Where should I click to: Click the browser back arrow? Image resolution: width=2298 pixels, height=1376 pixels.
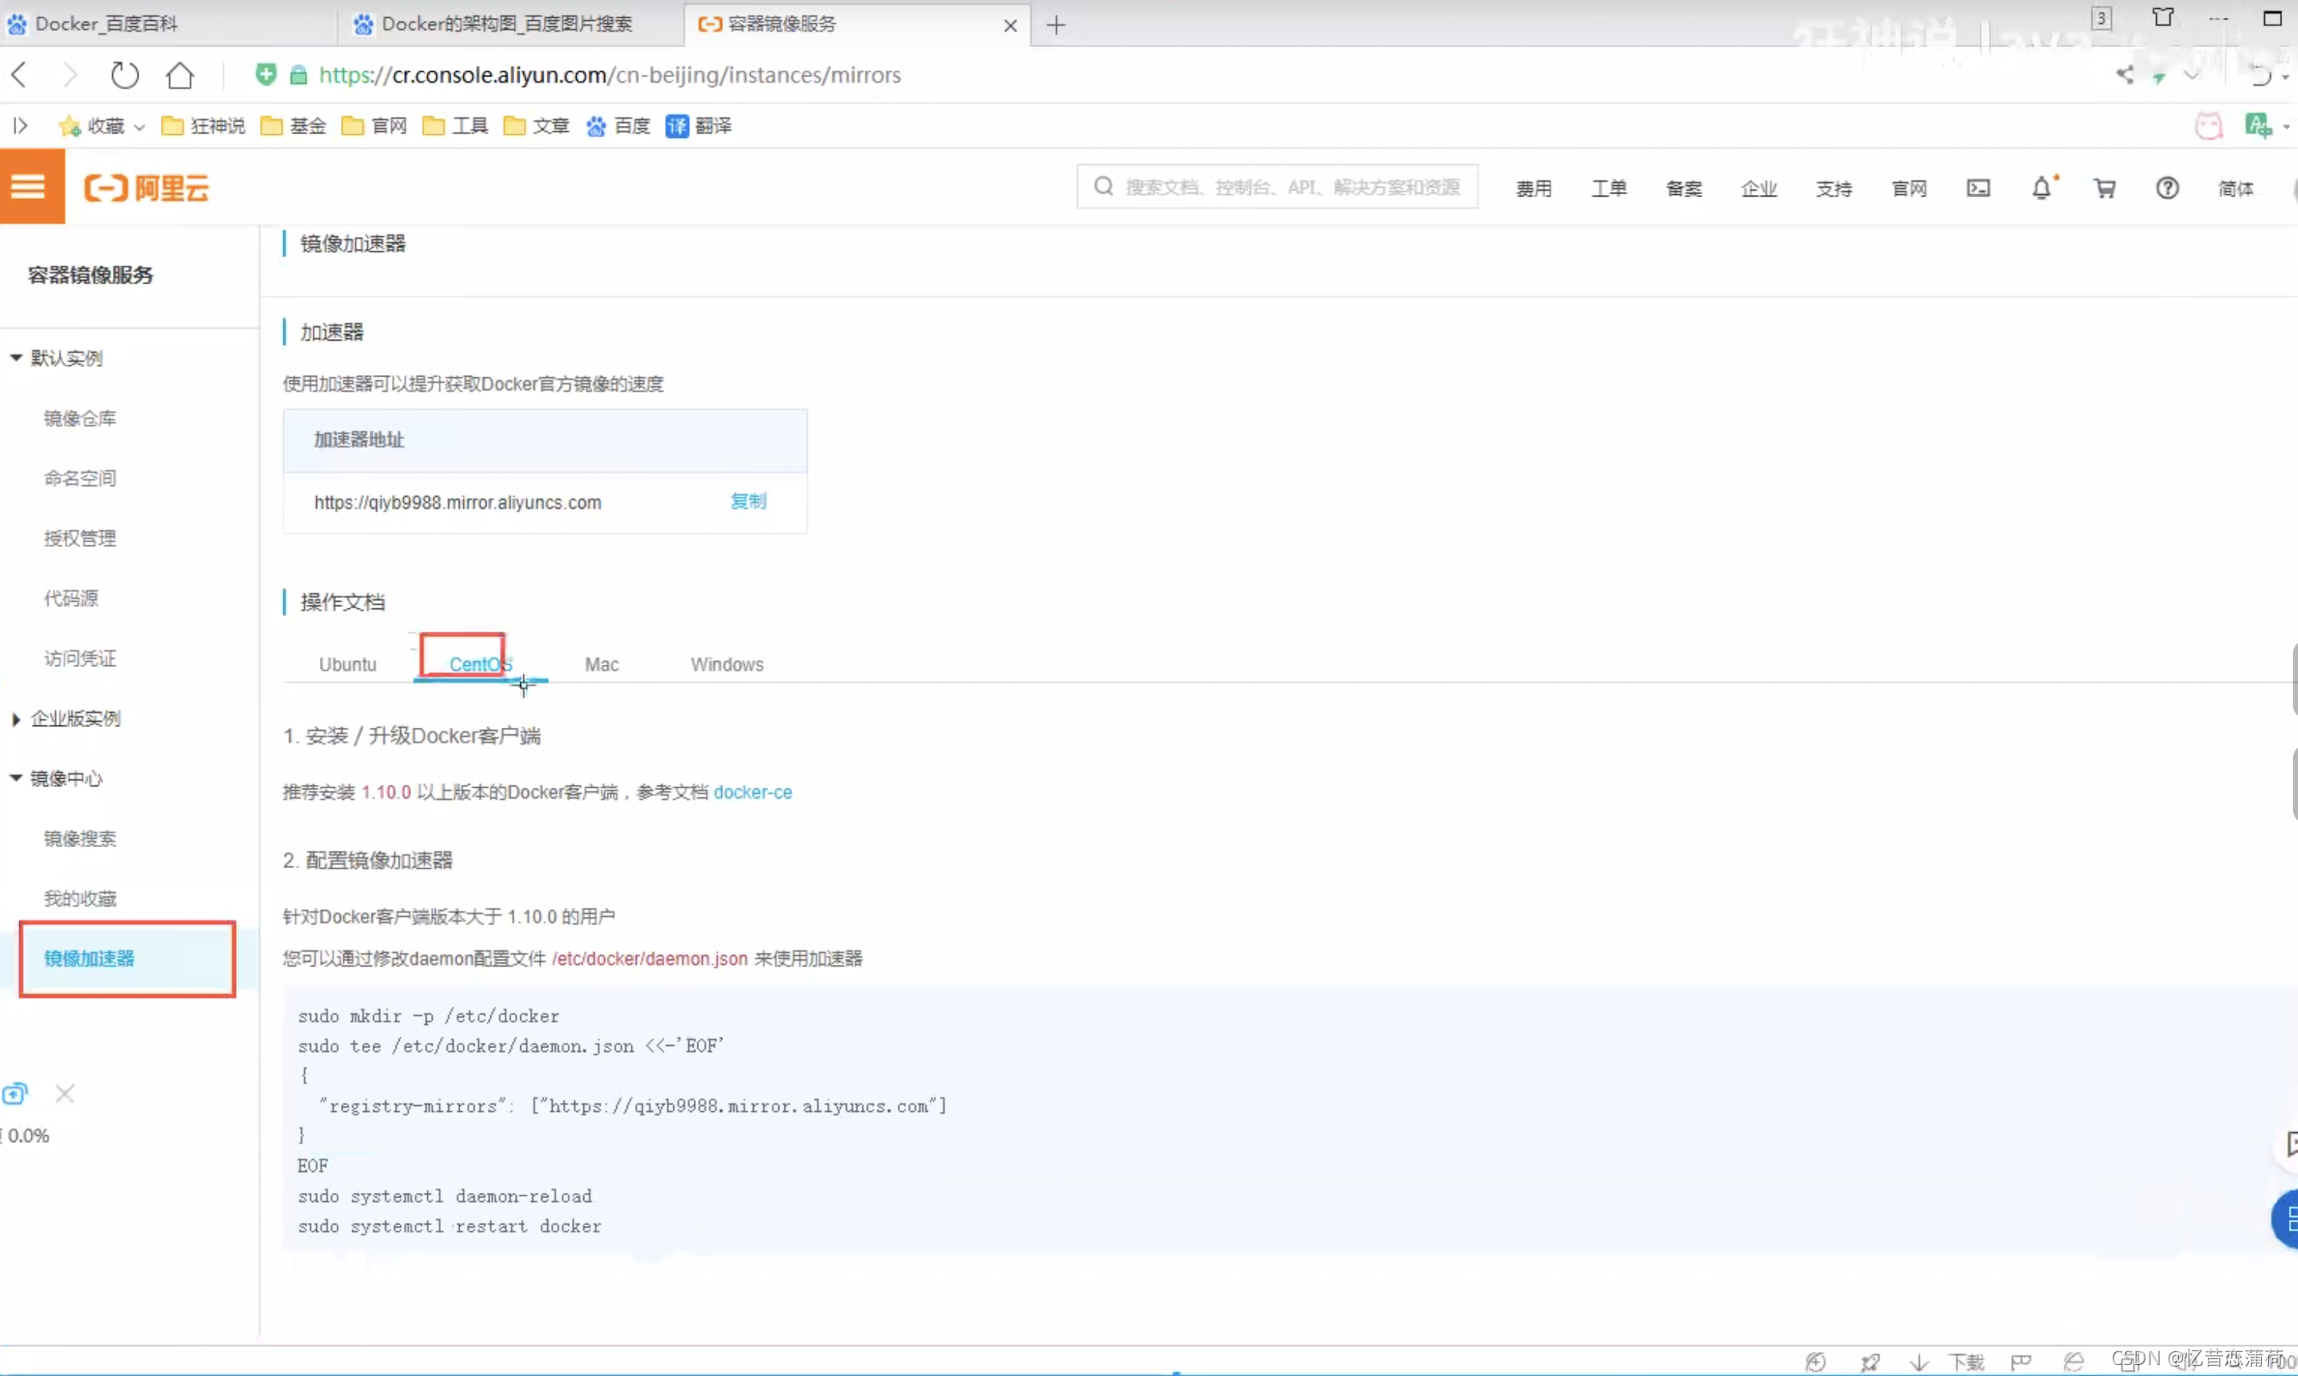[19, 74]
